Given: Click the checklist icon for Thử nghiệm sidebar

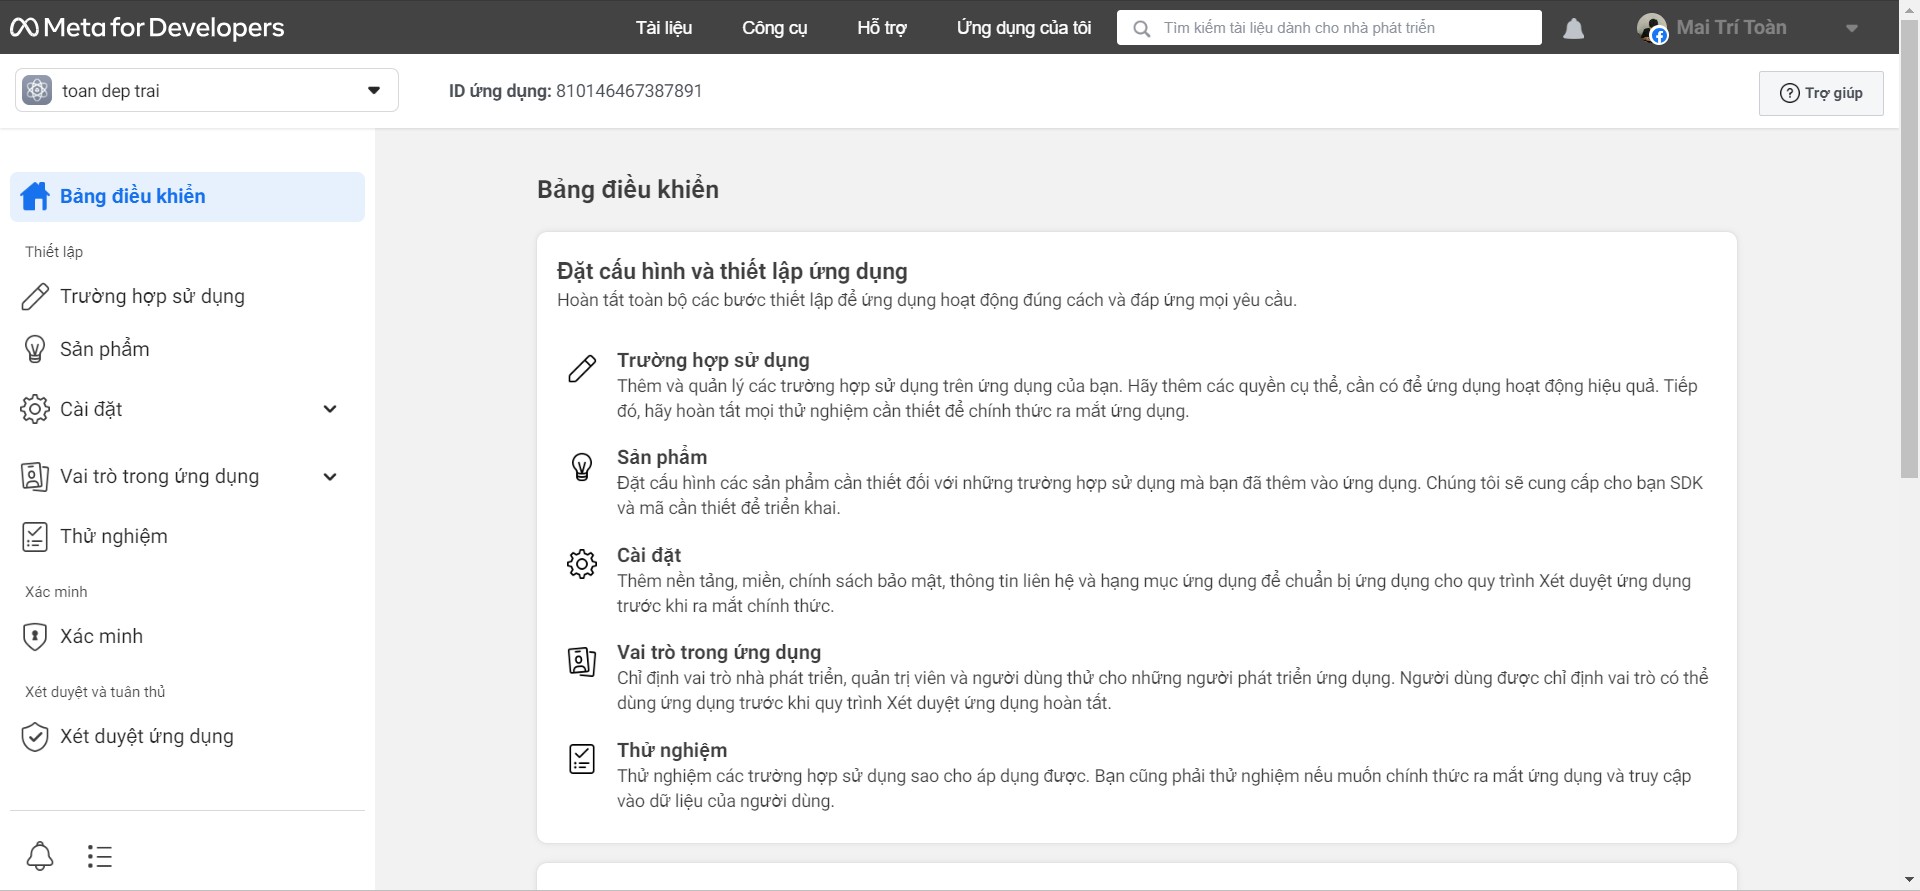Looking at the screenshot, I should point(35,536).
